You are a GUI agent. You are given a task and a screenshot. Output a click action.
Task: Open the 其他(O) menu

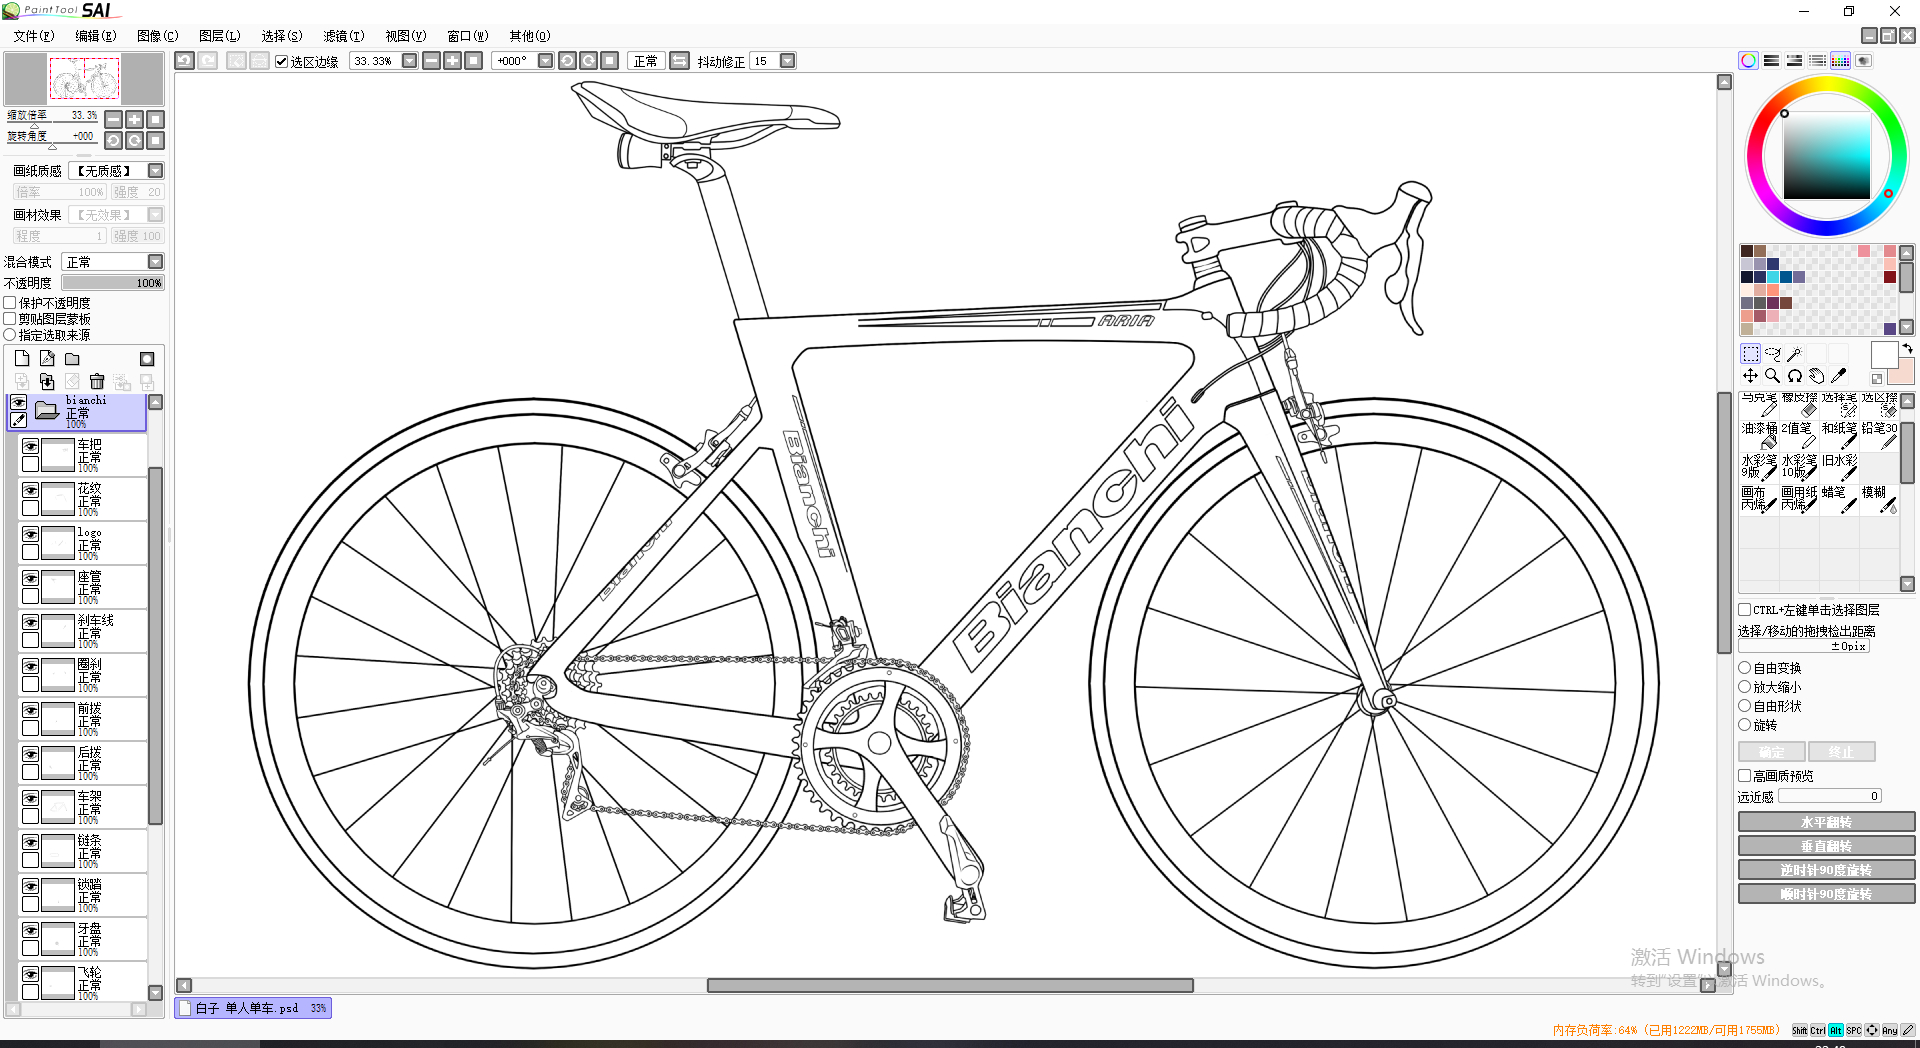click(530, 36)
